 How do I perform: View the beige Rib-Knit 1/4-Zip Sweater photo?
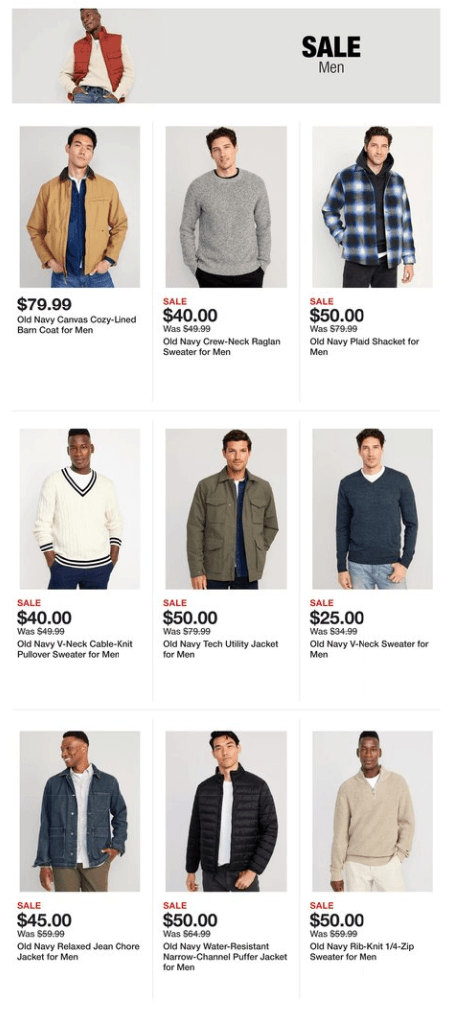tap(373, 812)
